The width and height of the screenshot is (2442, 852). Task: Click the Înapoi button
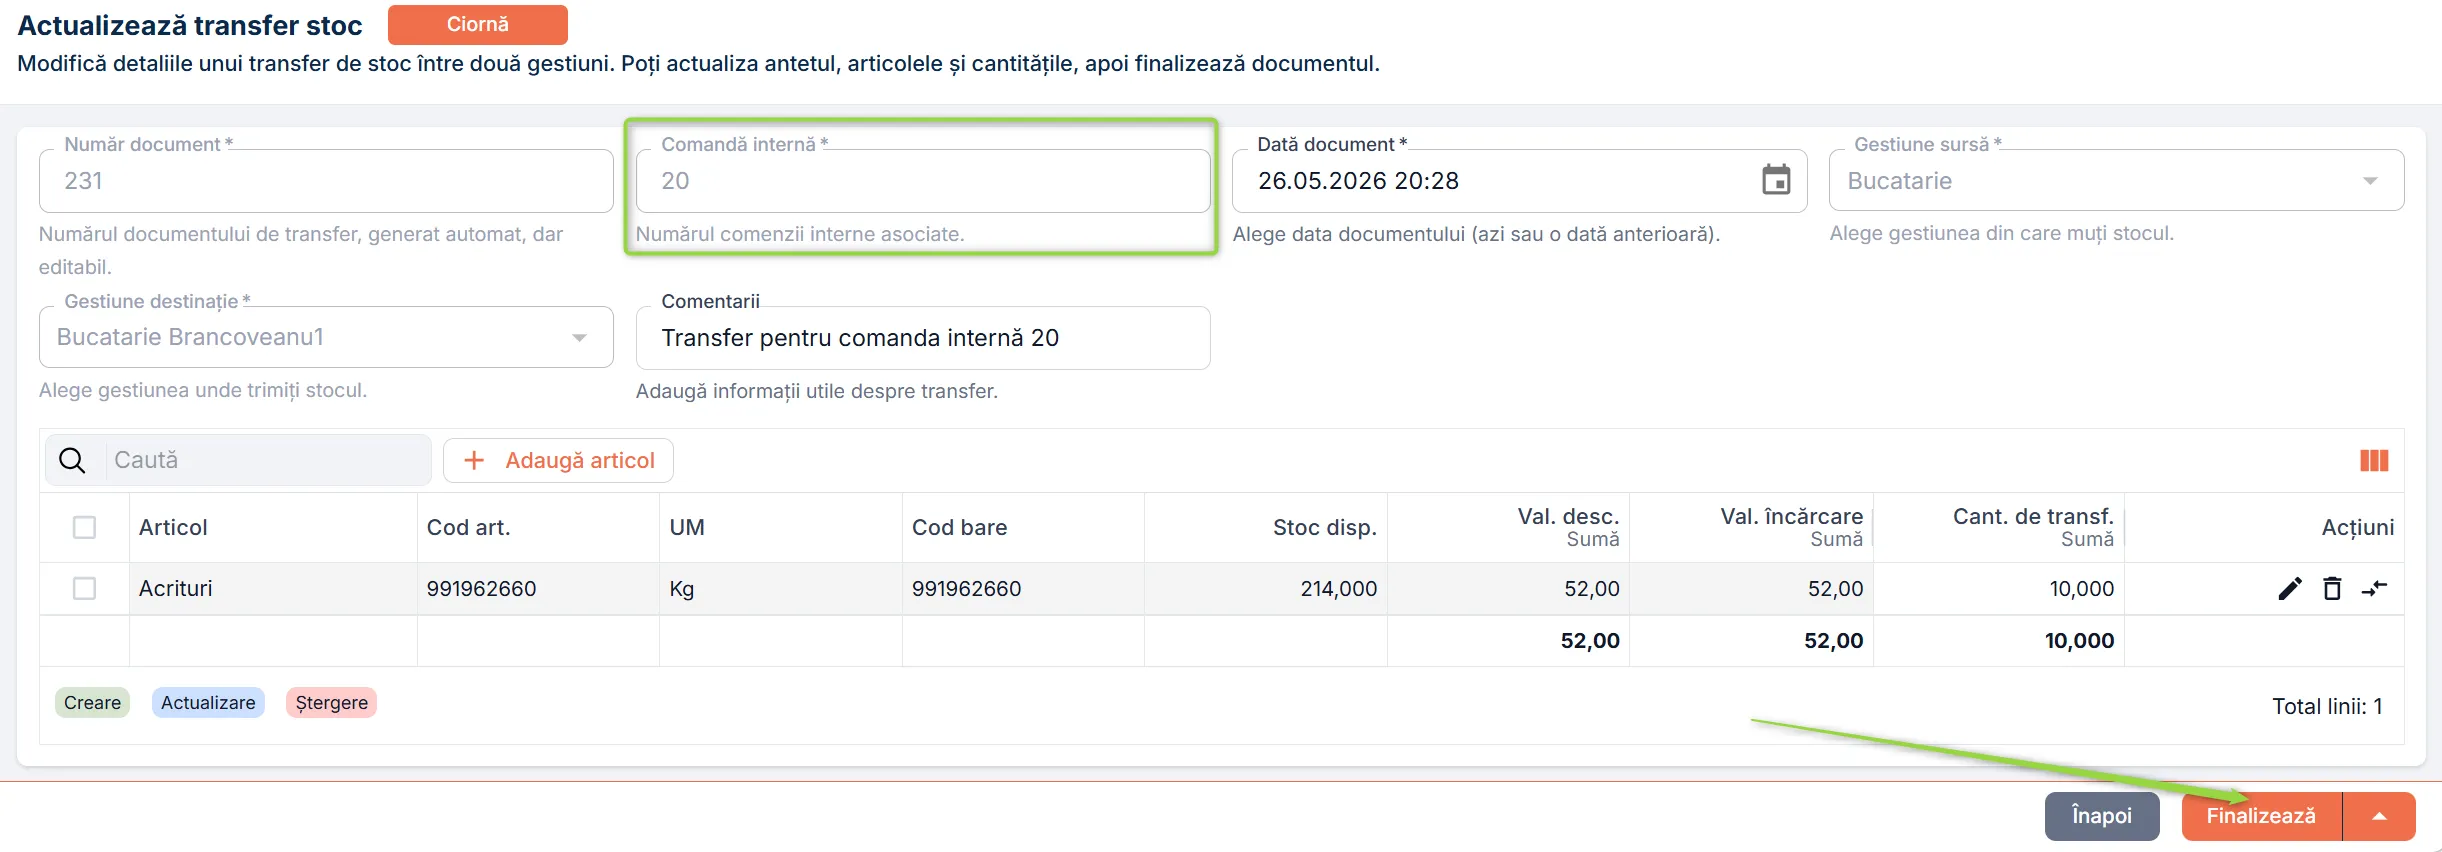[x=2102, y=816]
